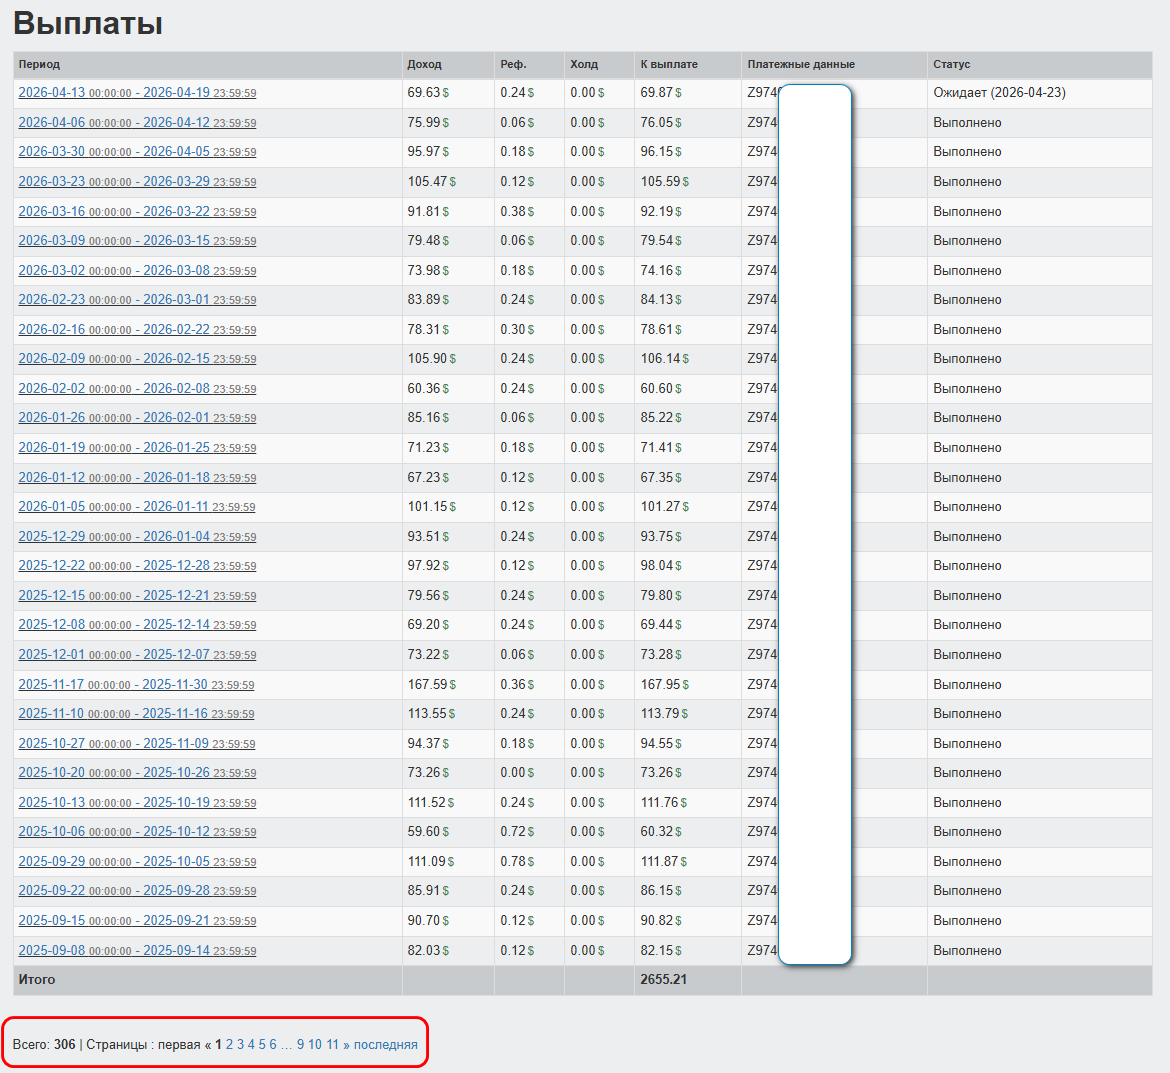Open payout period 2025-11-17 to 2025-11-30
The width and height of the screenshot is (1170, 1073).
click(x=137, y=683)
